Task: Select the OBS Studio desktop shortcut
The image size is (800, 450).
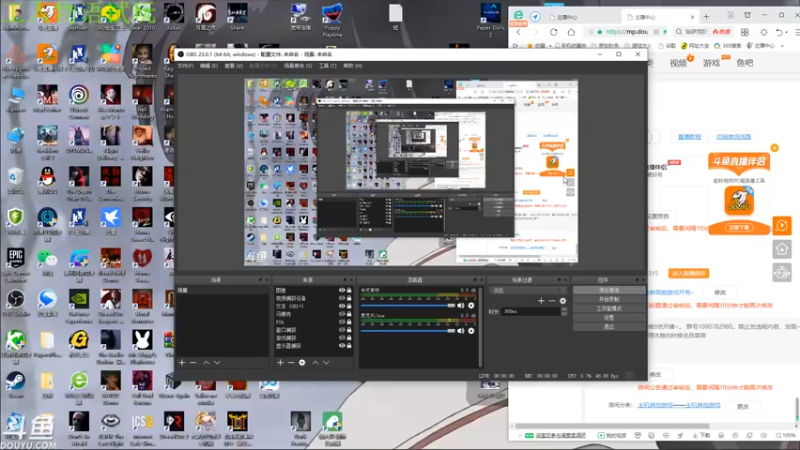Action: [15, 304]
